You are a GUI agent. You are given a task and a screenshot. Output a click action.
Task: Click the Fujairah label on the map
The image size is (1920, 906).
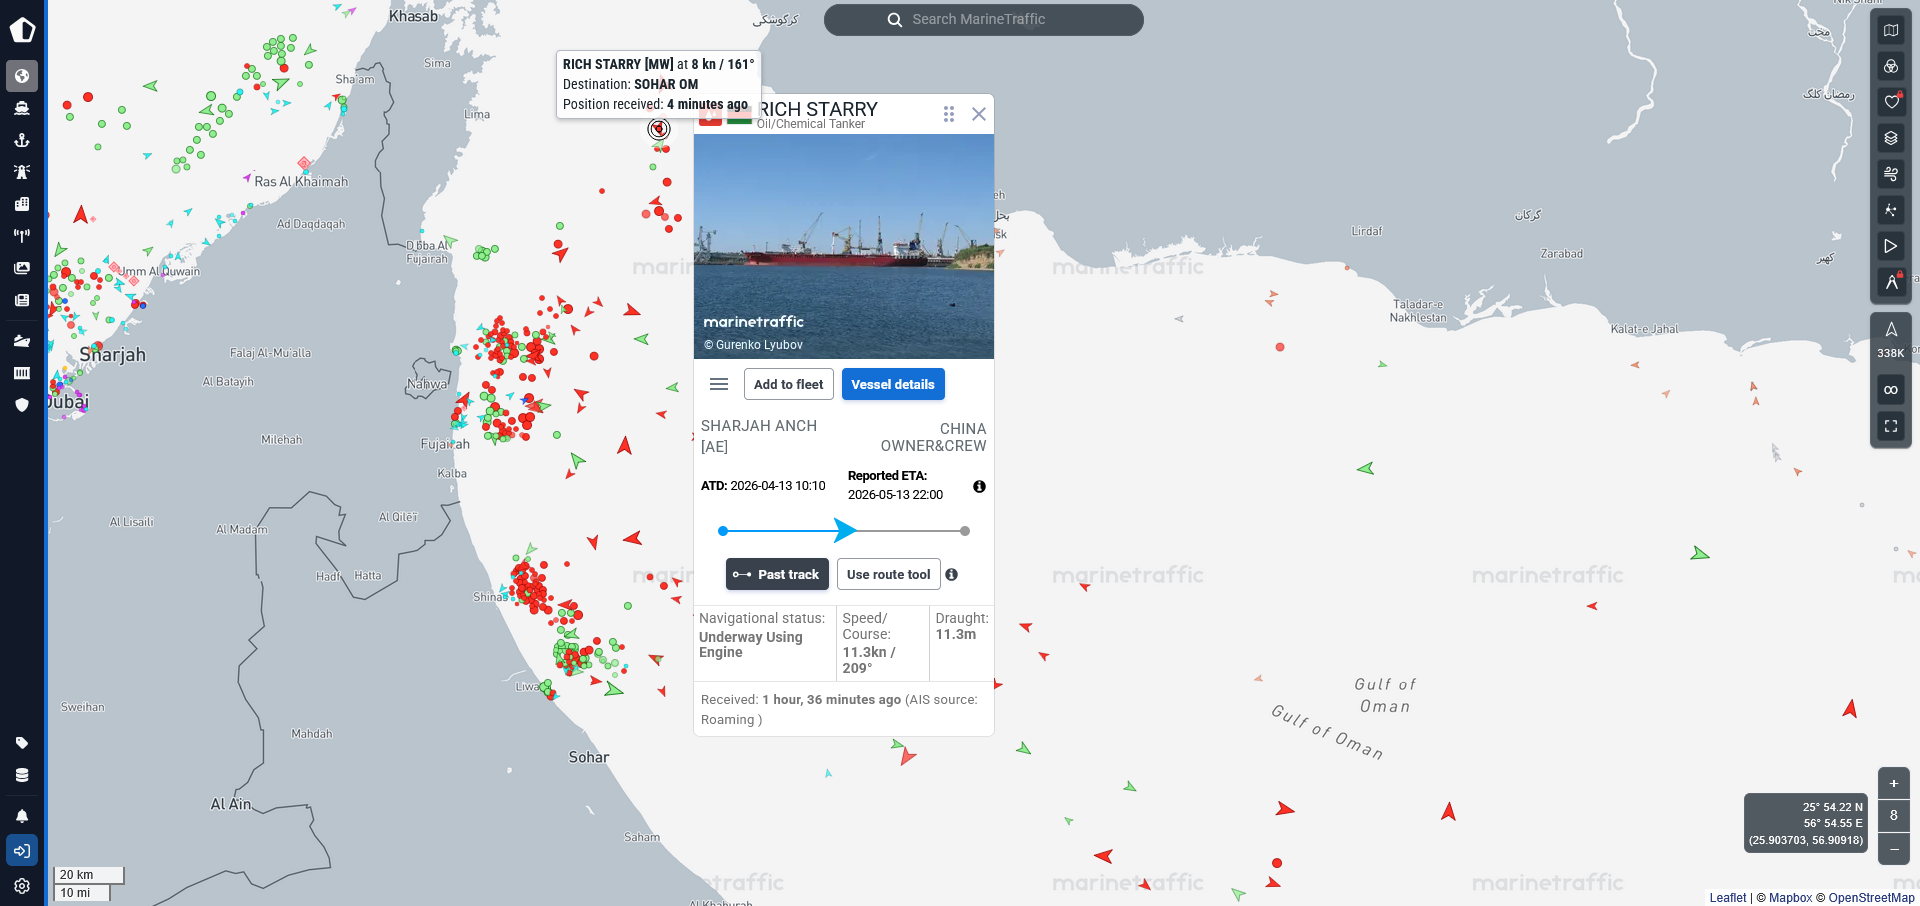(445, 444)
